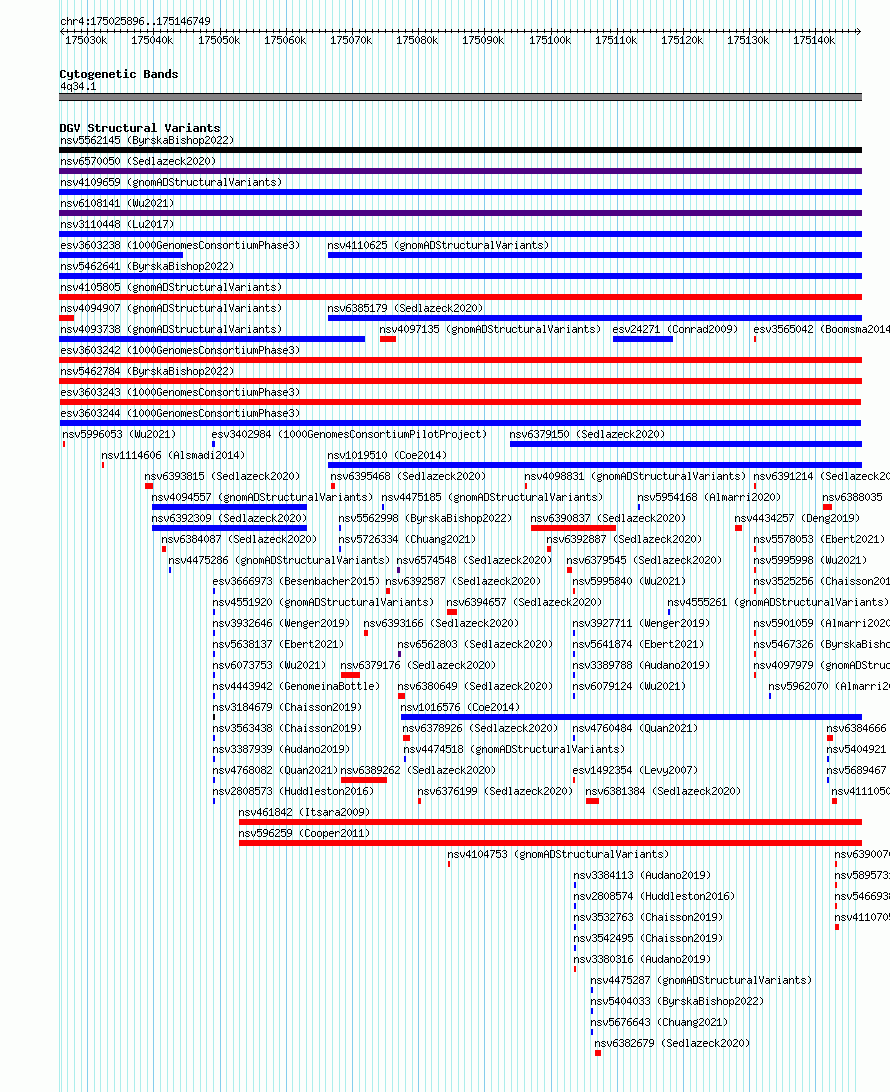Click the 4q34.1 cytogenetic band bar
890x1092 pixels.
[460, 97]
